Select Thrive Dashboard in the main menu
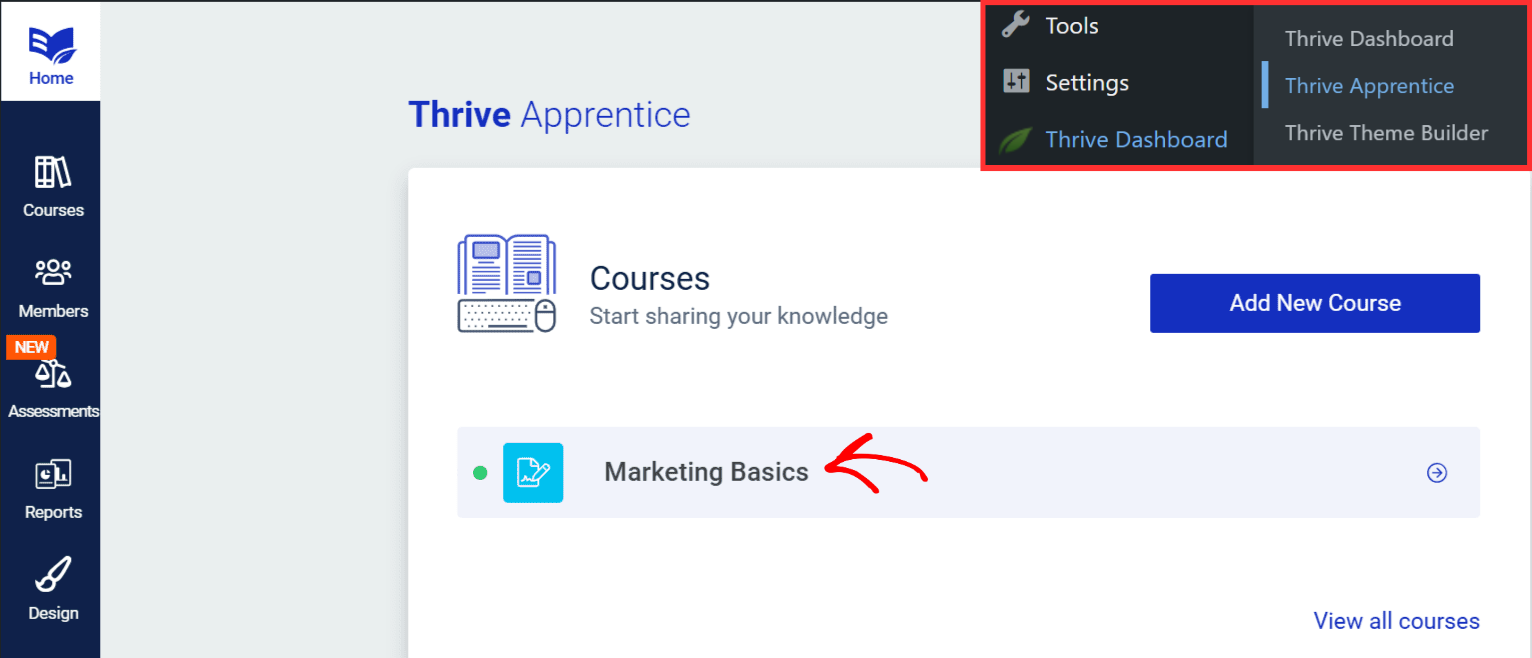This screenshot has height=658, width=1532. [x=1136, y=140]
